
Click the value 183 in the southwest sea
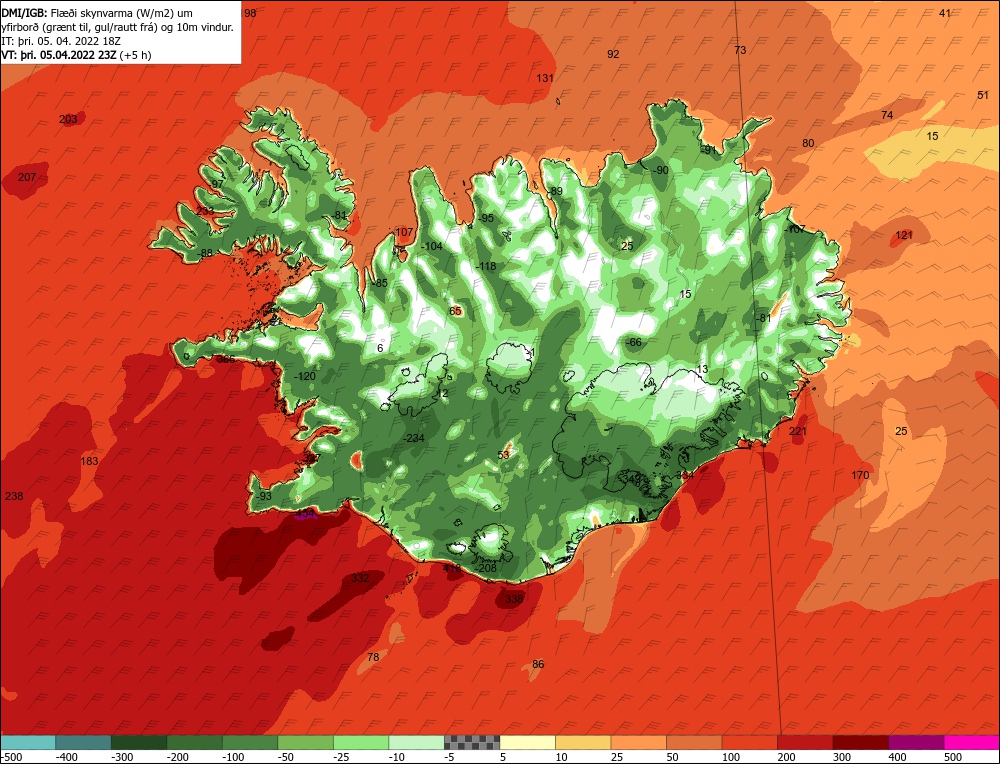[89, 461]
